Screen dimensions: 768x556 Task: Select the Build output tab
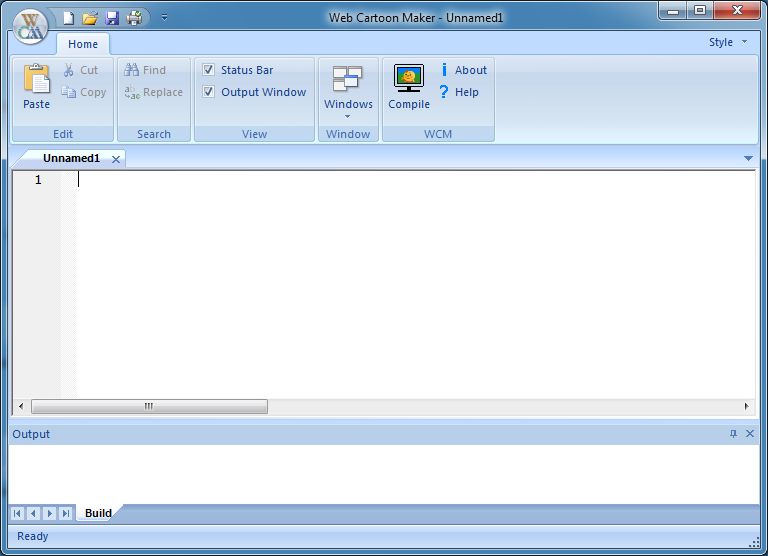(x=98, y=513)
